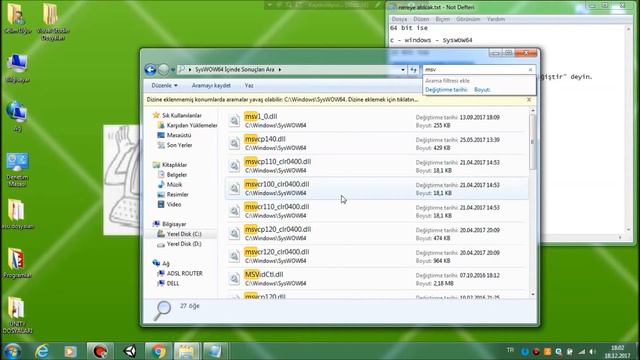Click the taskbar clock showing 18:02
Screen dimensions: 640x360
click(x=617, y=351)
